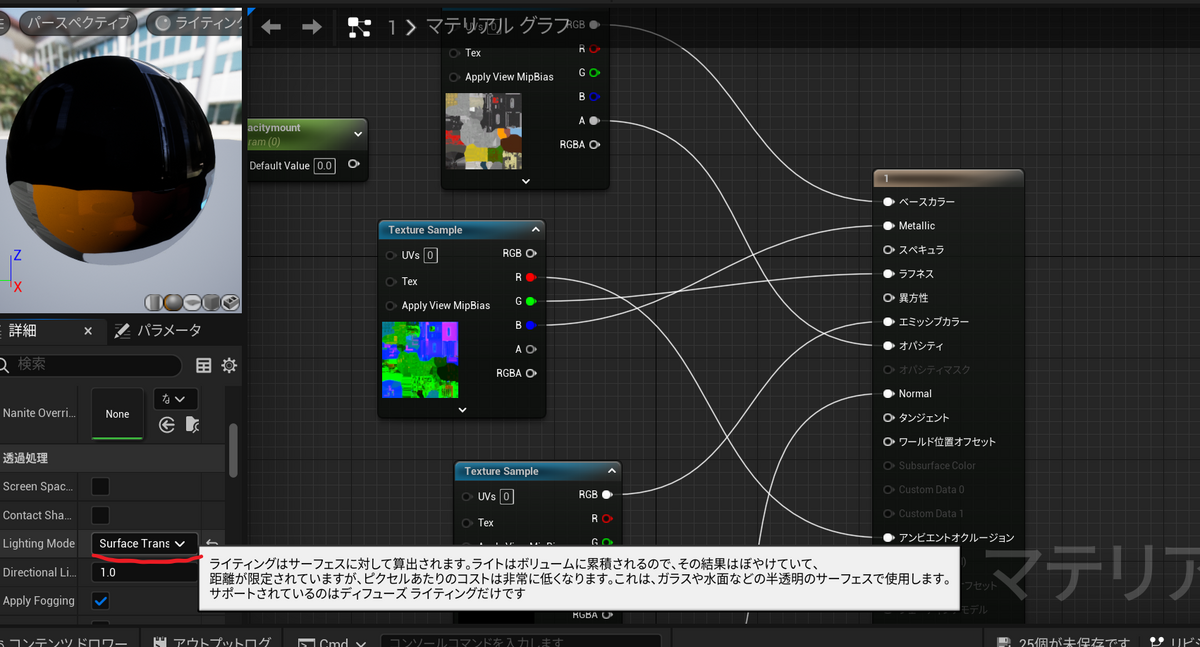
Task: Browse to Nanite Override asset icon
Action: [192, 425]
